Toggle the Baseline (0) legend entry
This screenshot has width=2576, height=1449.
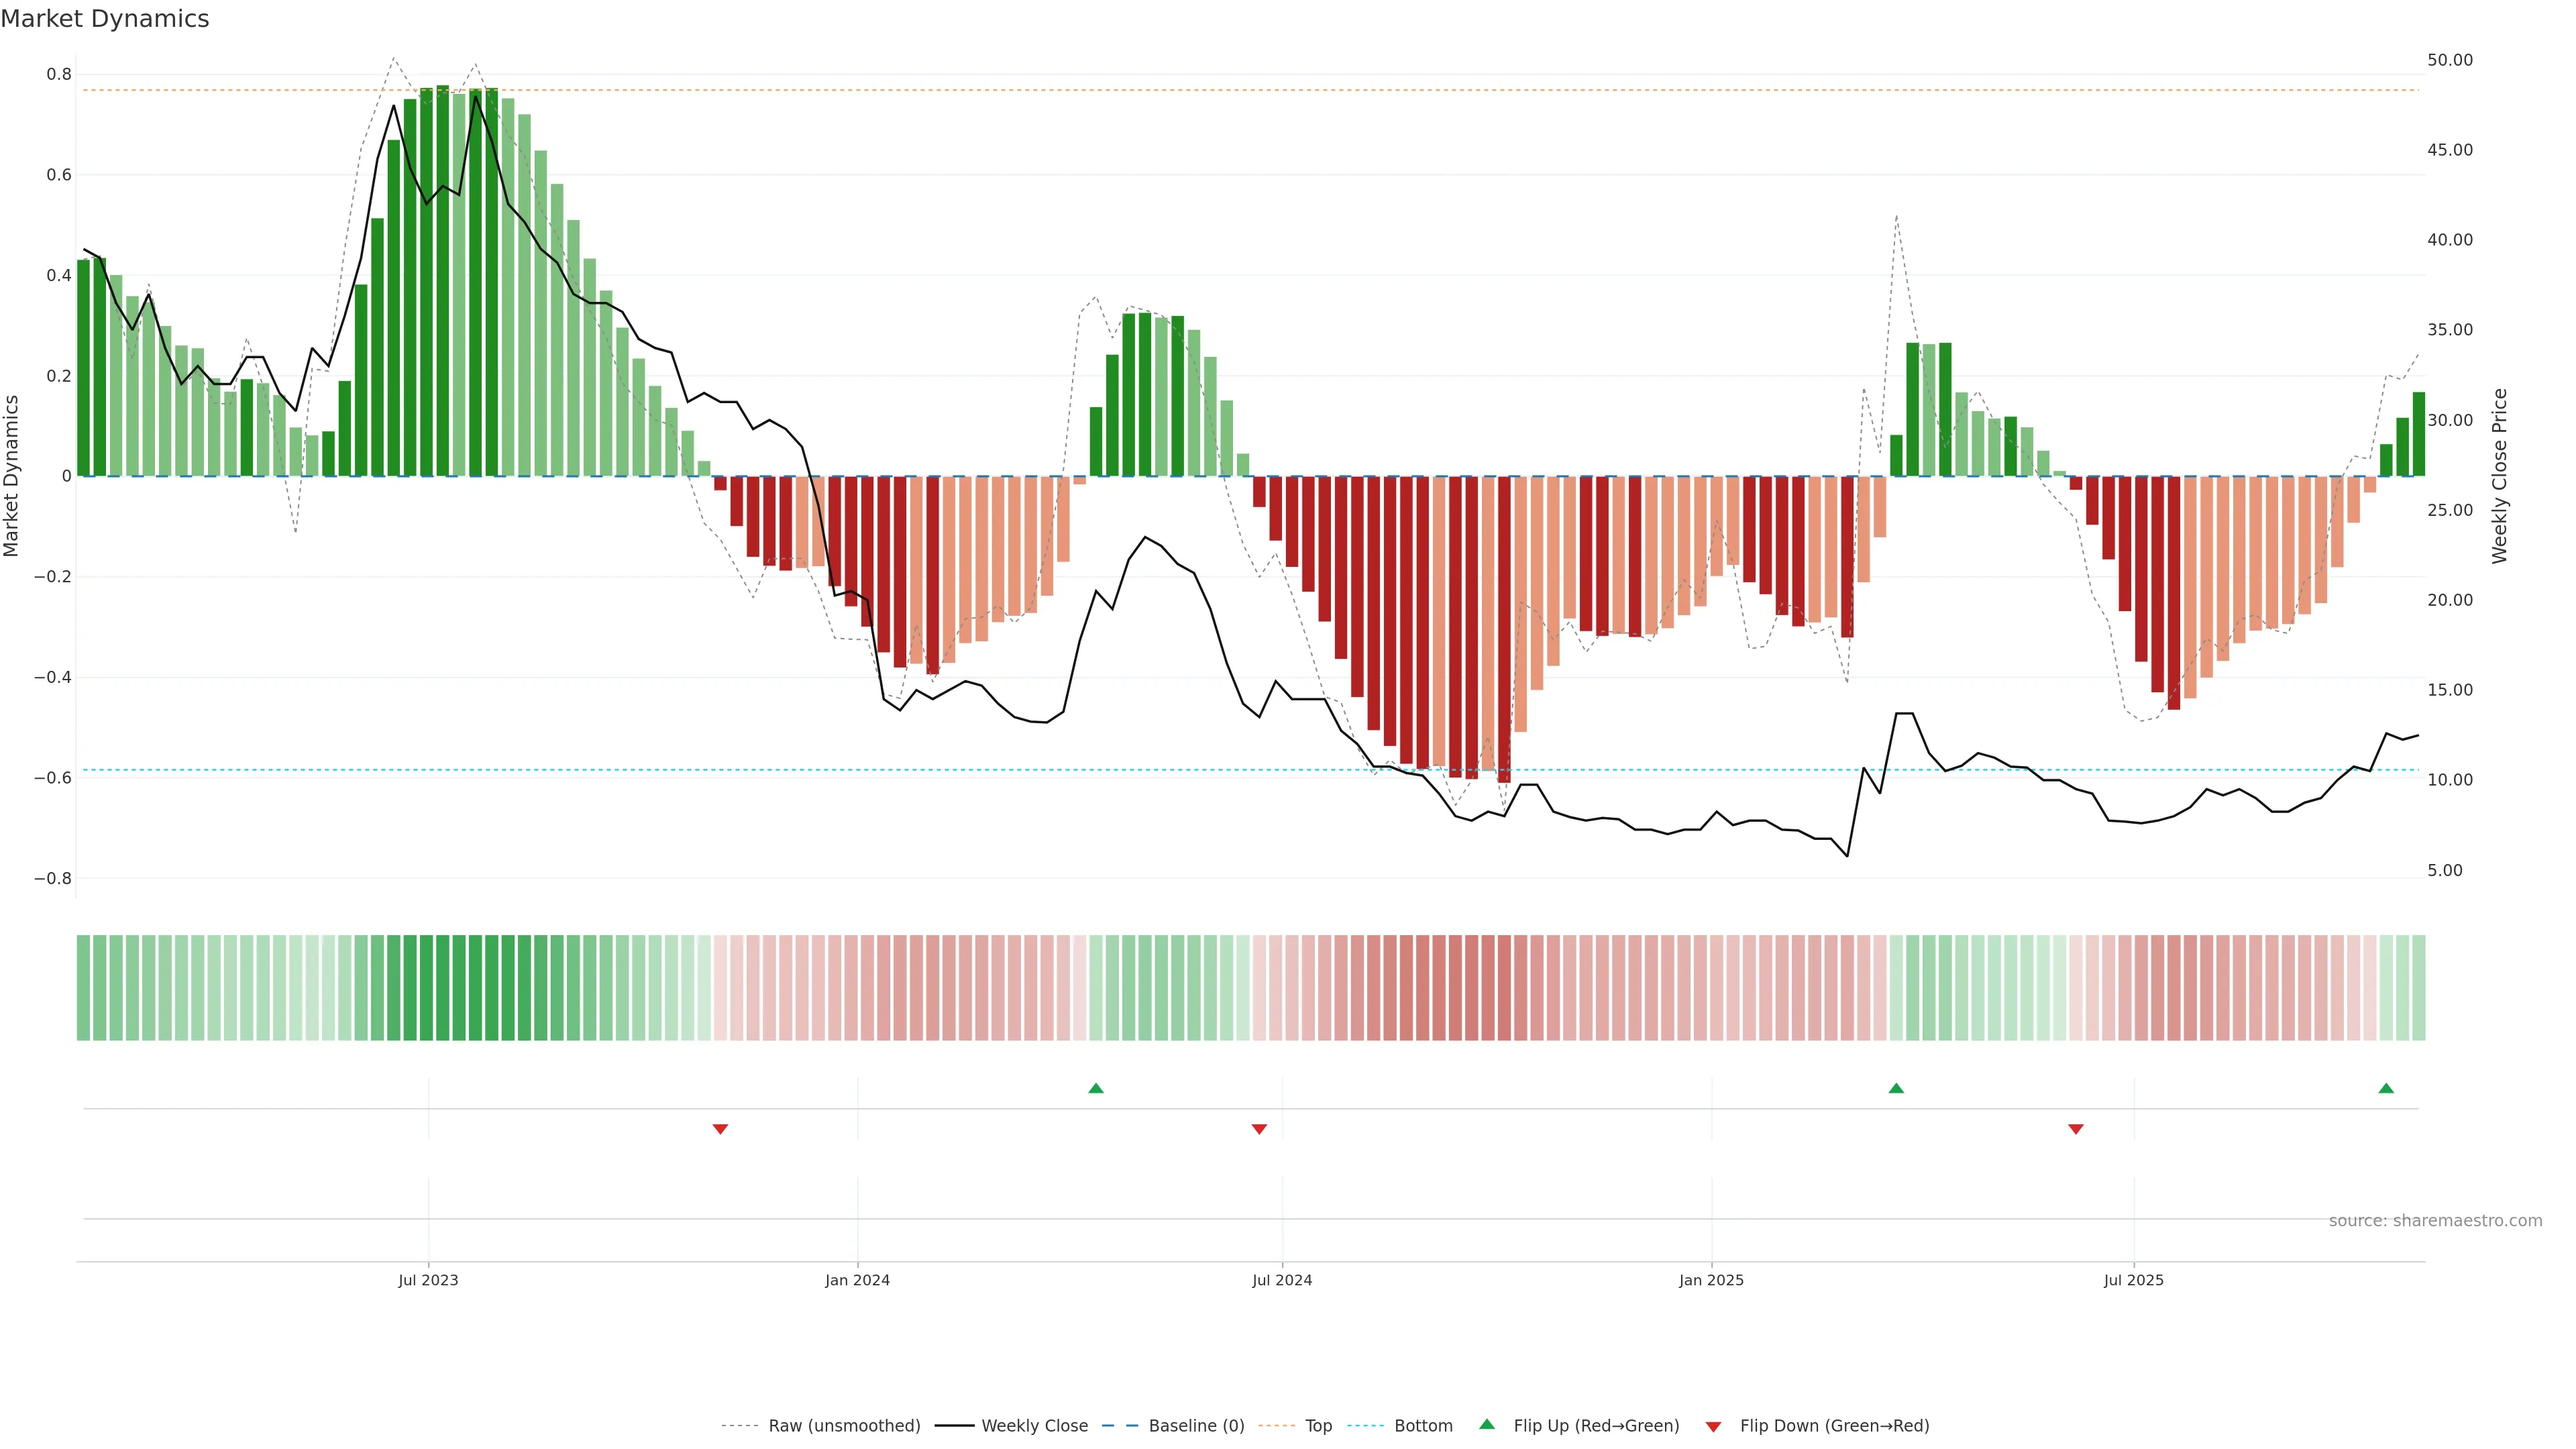click(1196, 1426)
